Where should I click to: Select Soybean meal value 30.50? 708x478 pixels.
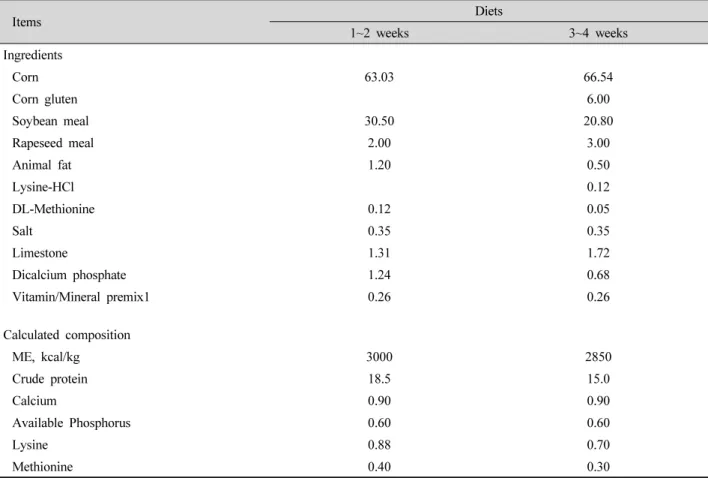(x=379, y=121)
